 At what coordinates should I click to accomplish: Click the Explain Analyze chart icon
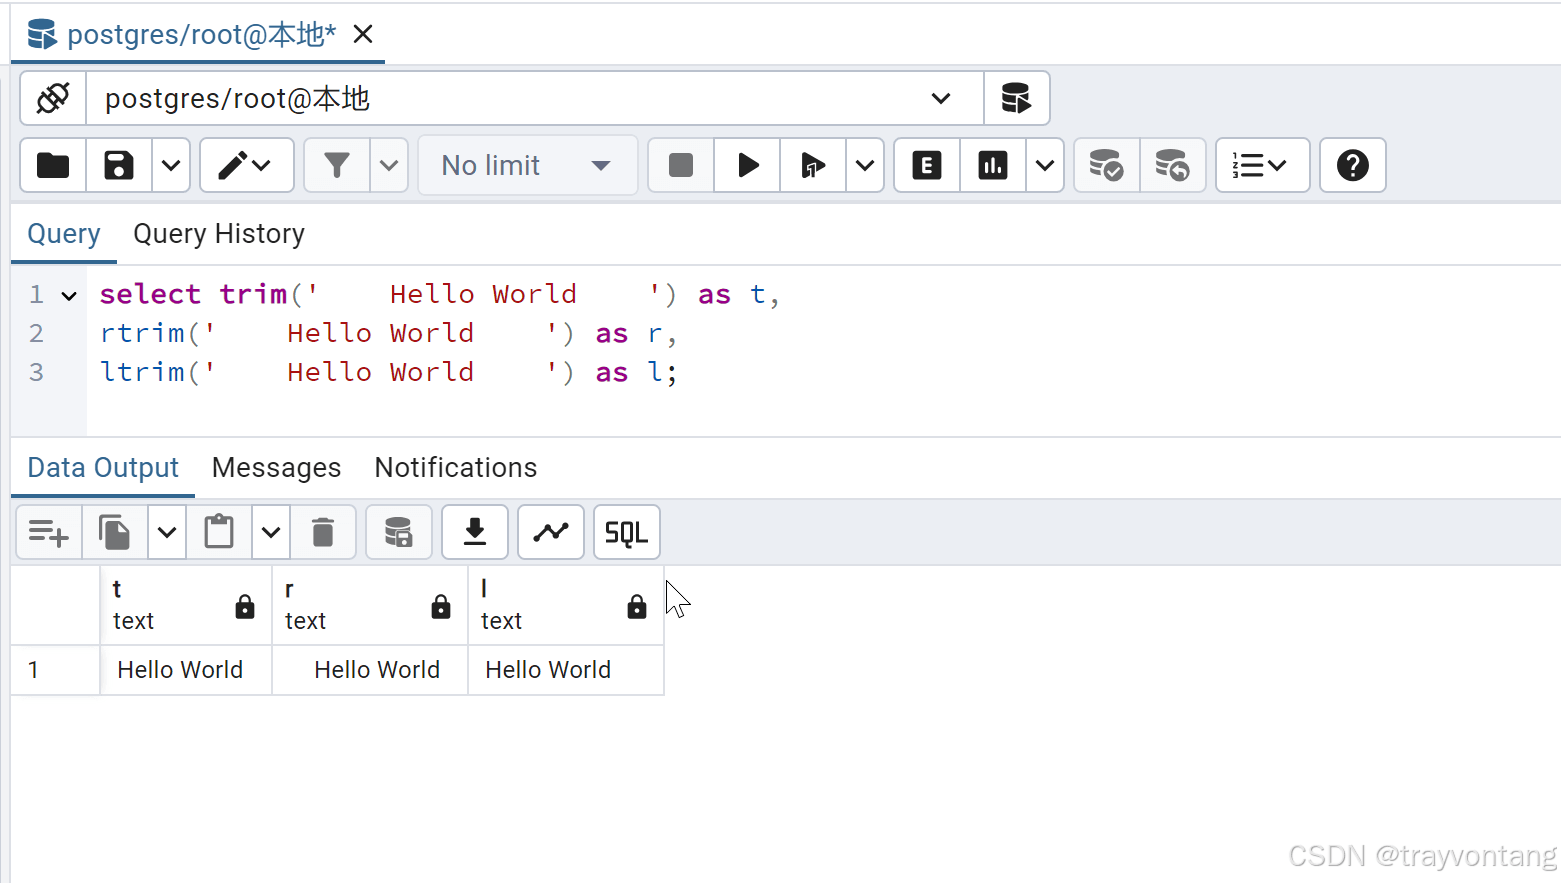tap(993, 165)
